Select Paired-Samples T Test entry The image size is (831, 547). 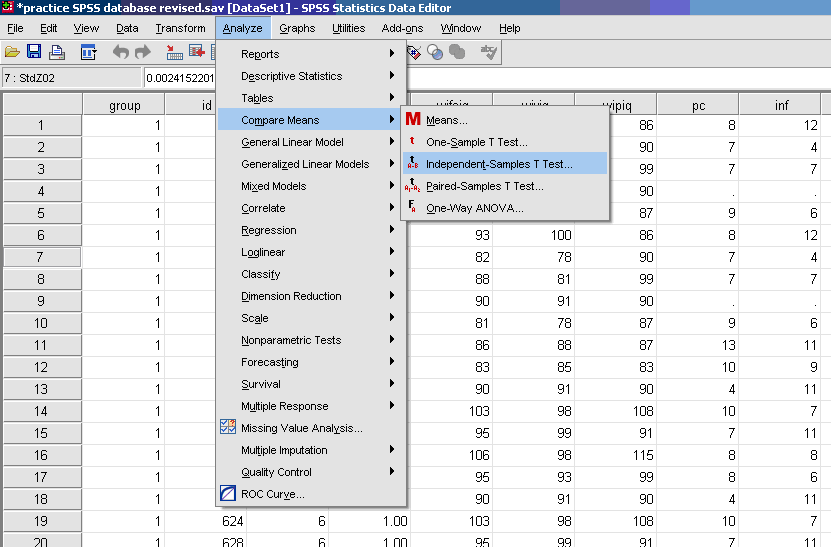point(484,186)
